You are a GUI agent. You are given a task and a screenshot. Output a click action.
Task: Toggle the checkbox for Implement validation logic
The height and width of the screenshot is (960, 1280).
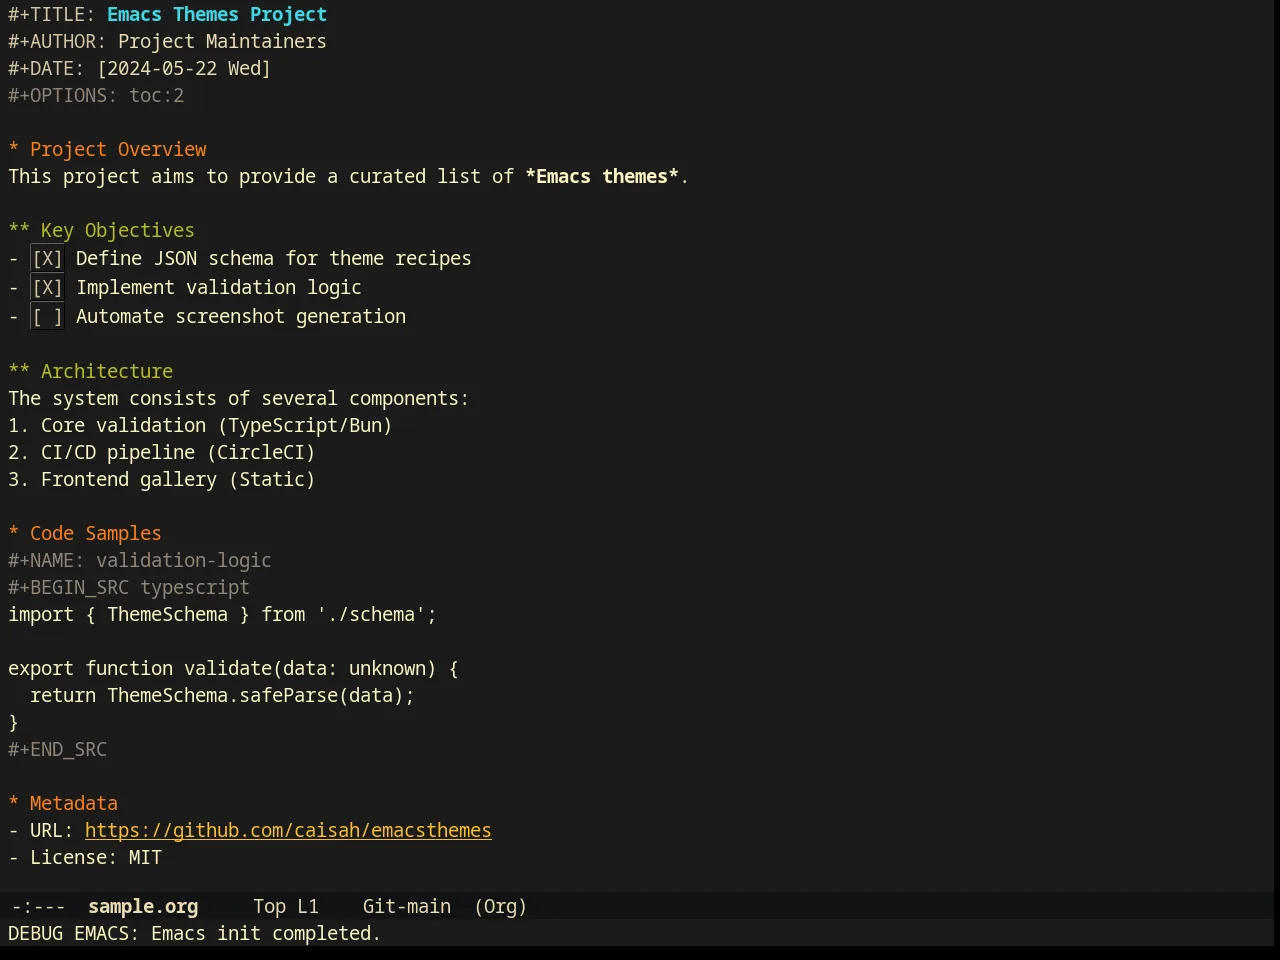[x=47, y=288]
